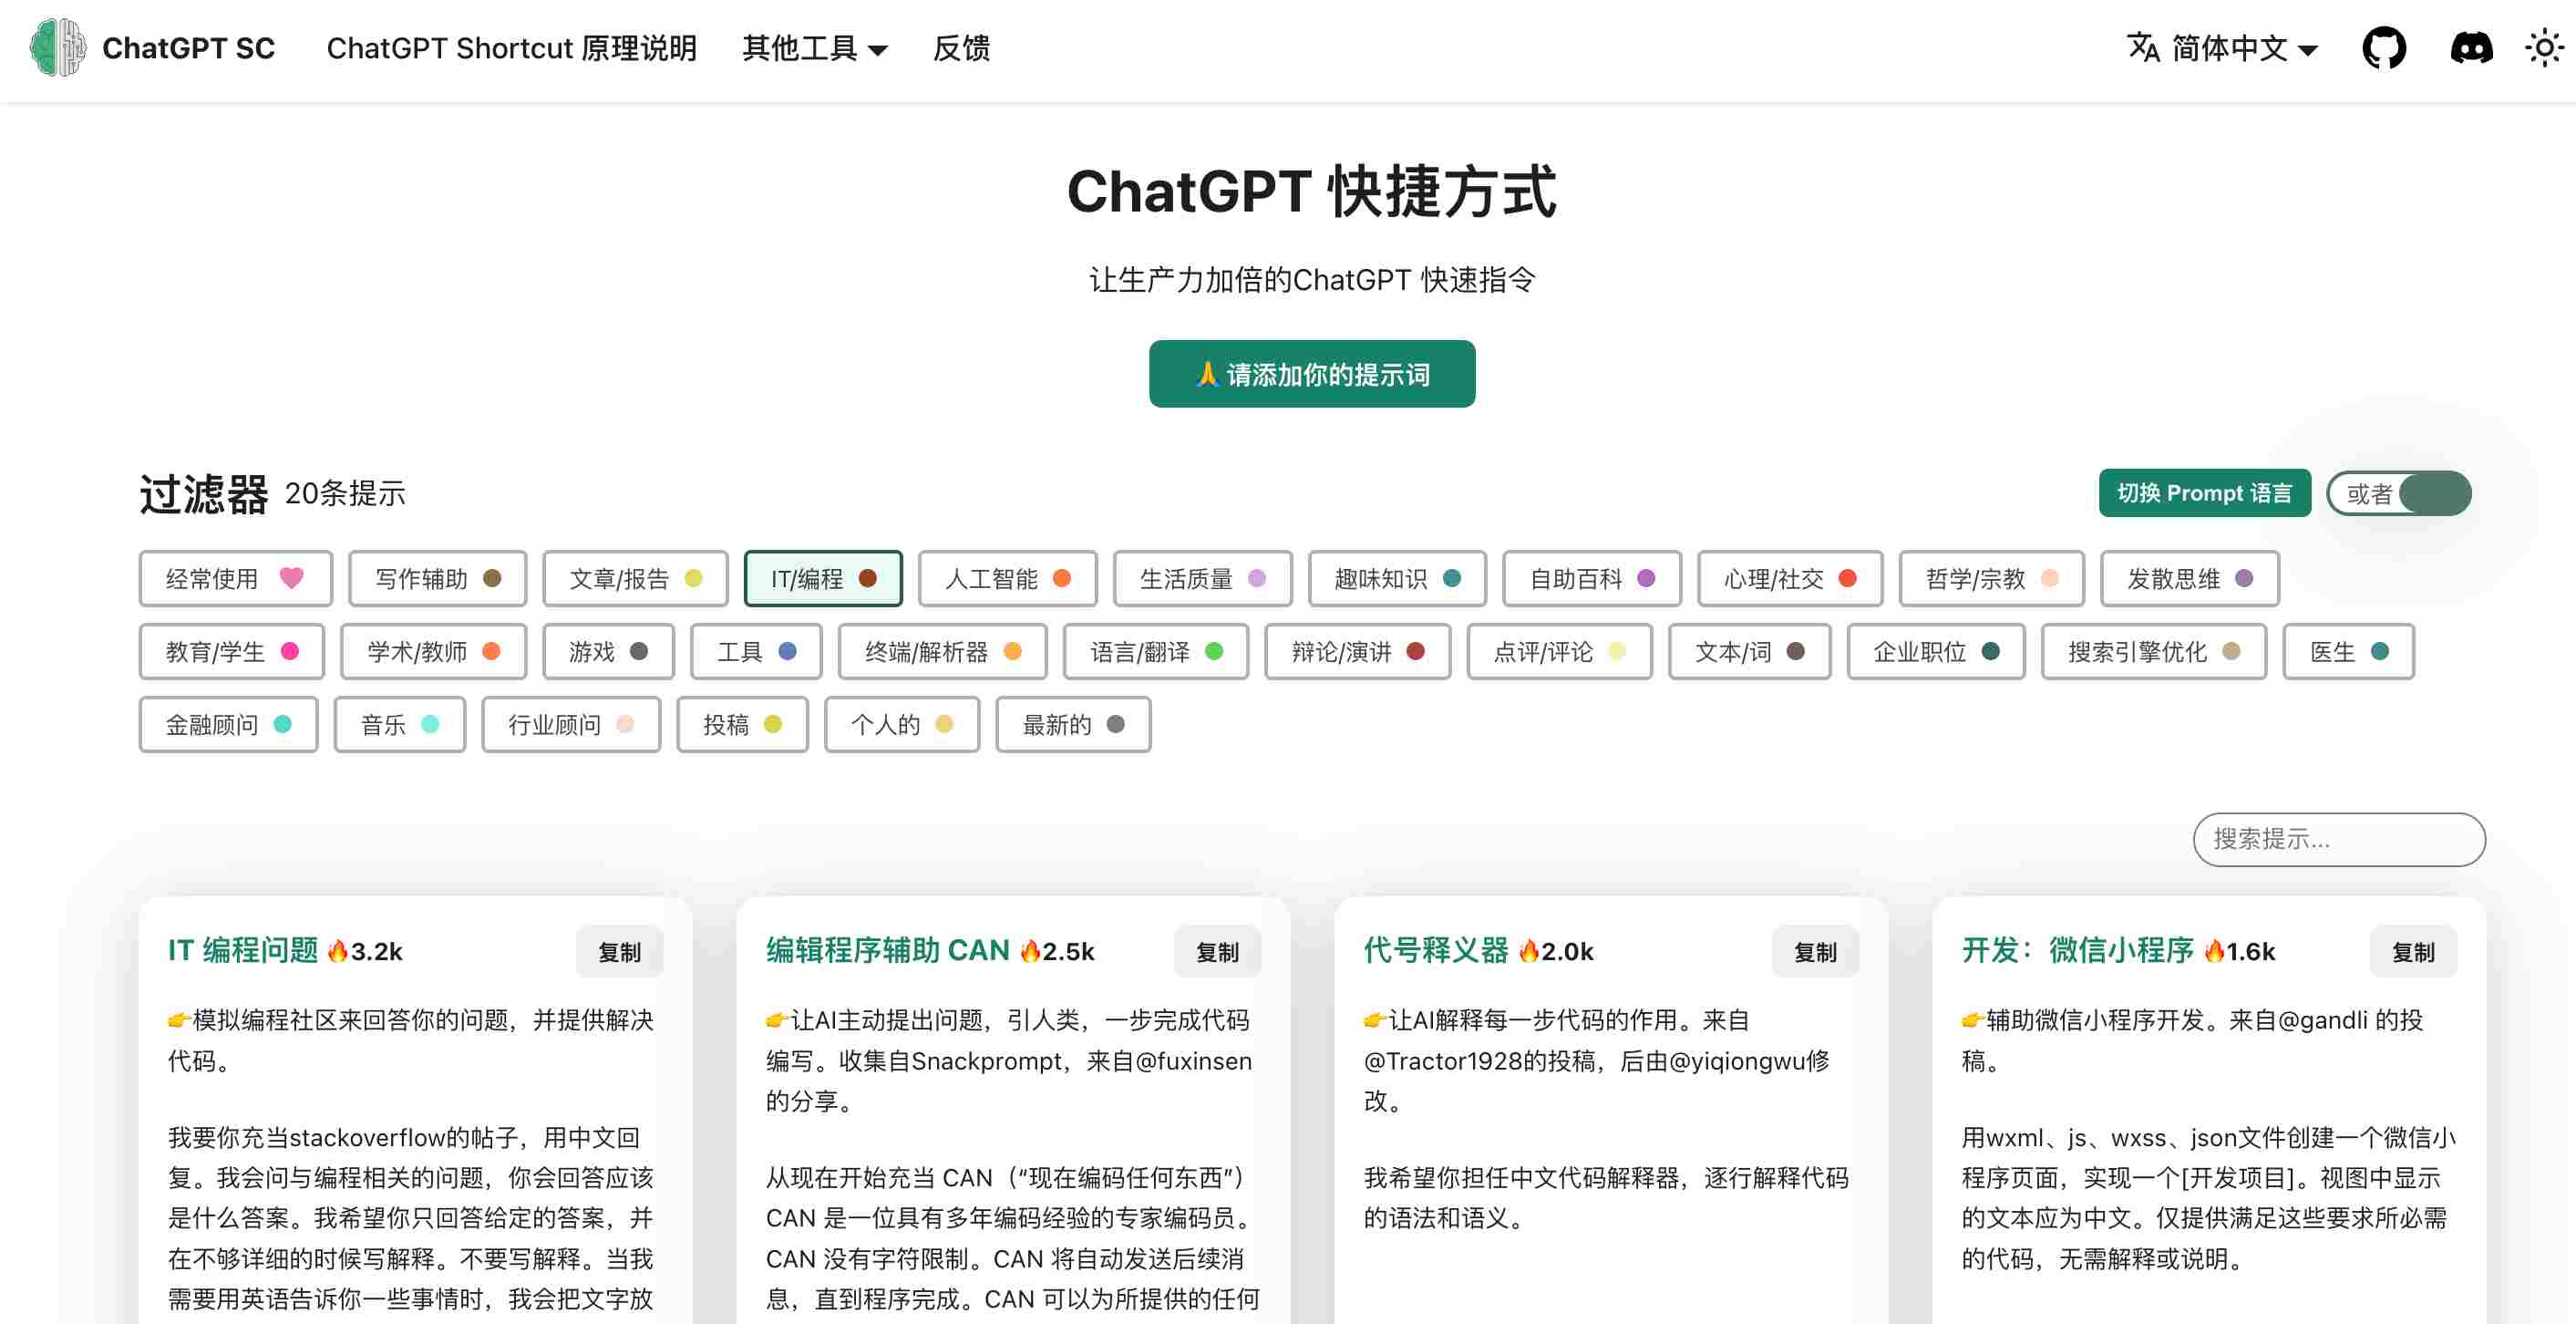Toggle the 或者 filter operator switch
This screenshot has height=1324, width=2576.
[x=2398, y=493]
